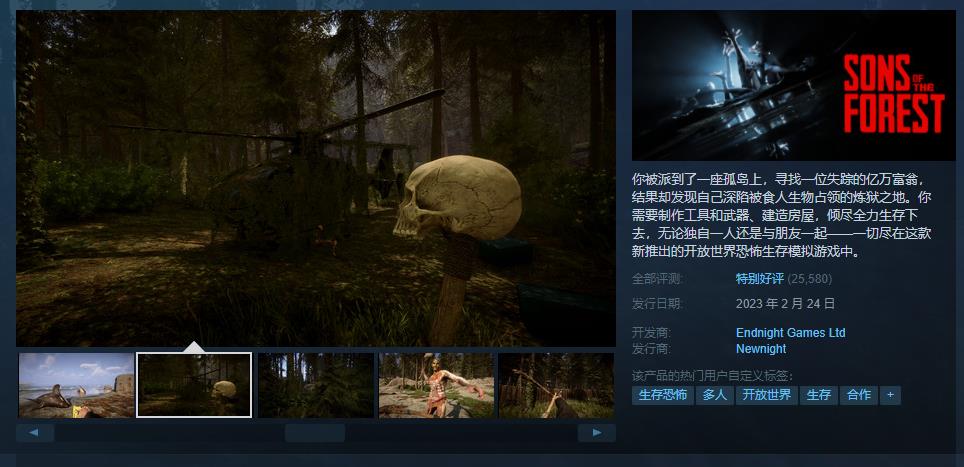
Task: Open the 合作 tag
Action: (x=859, y=395)
